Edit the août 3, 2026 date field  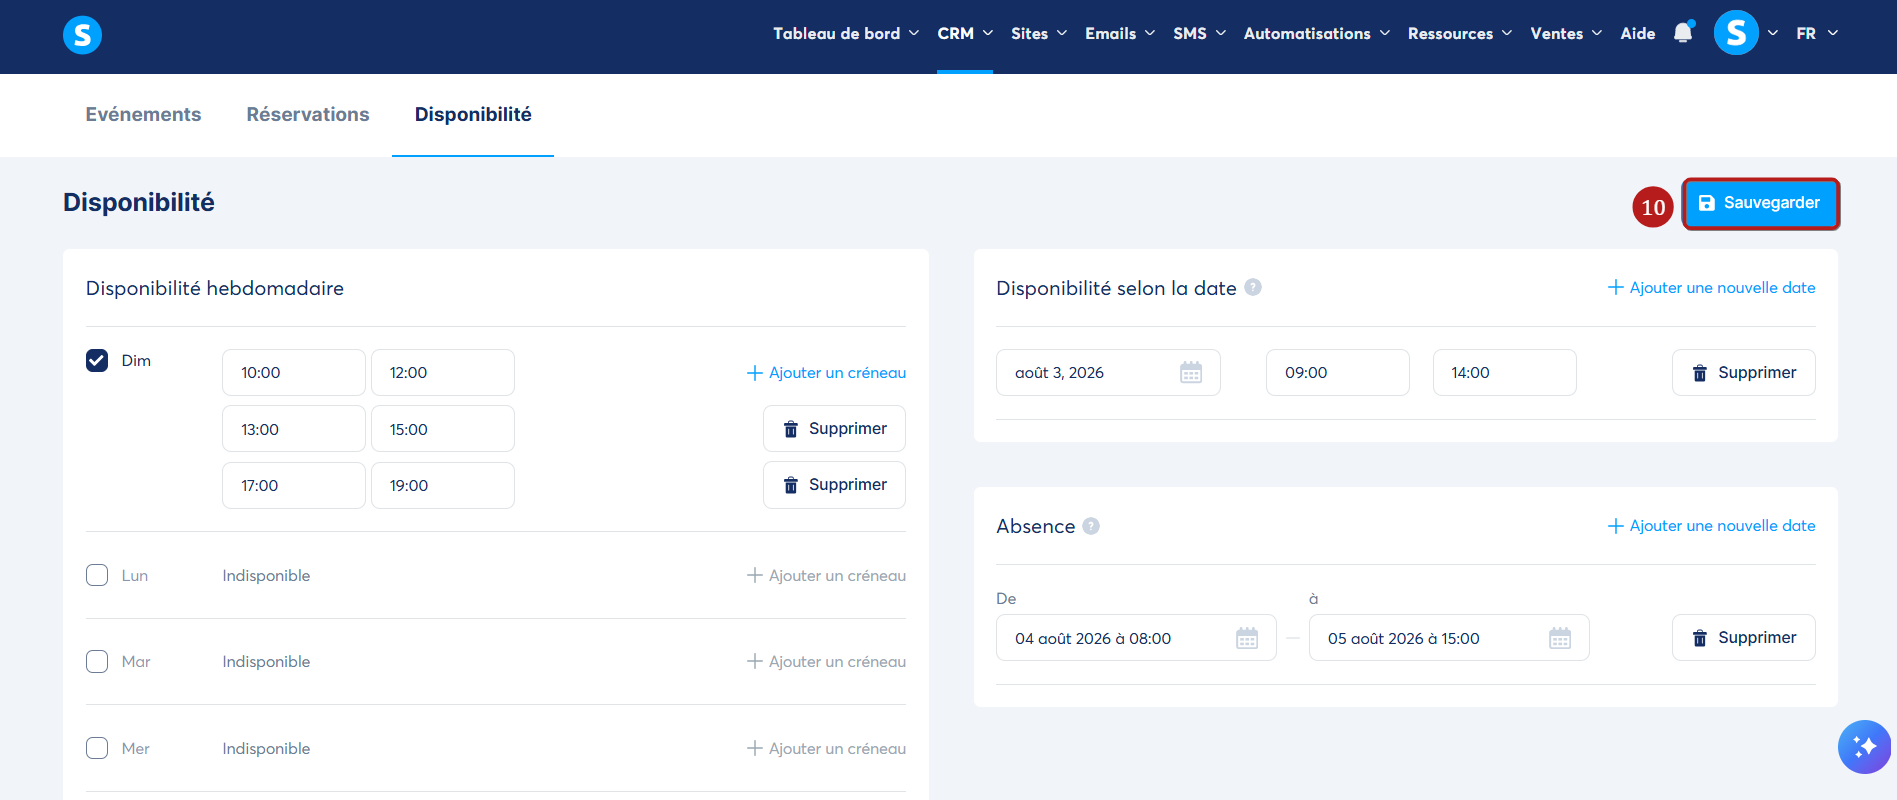point(1108,373)
